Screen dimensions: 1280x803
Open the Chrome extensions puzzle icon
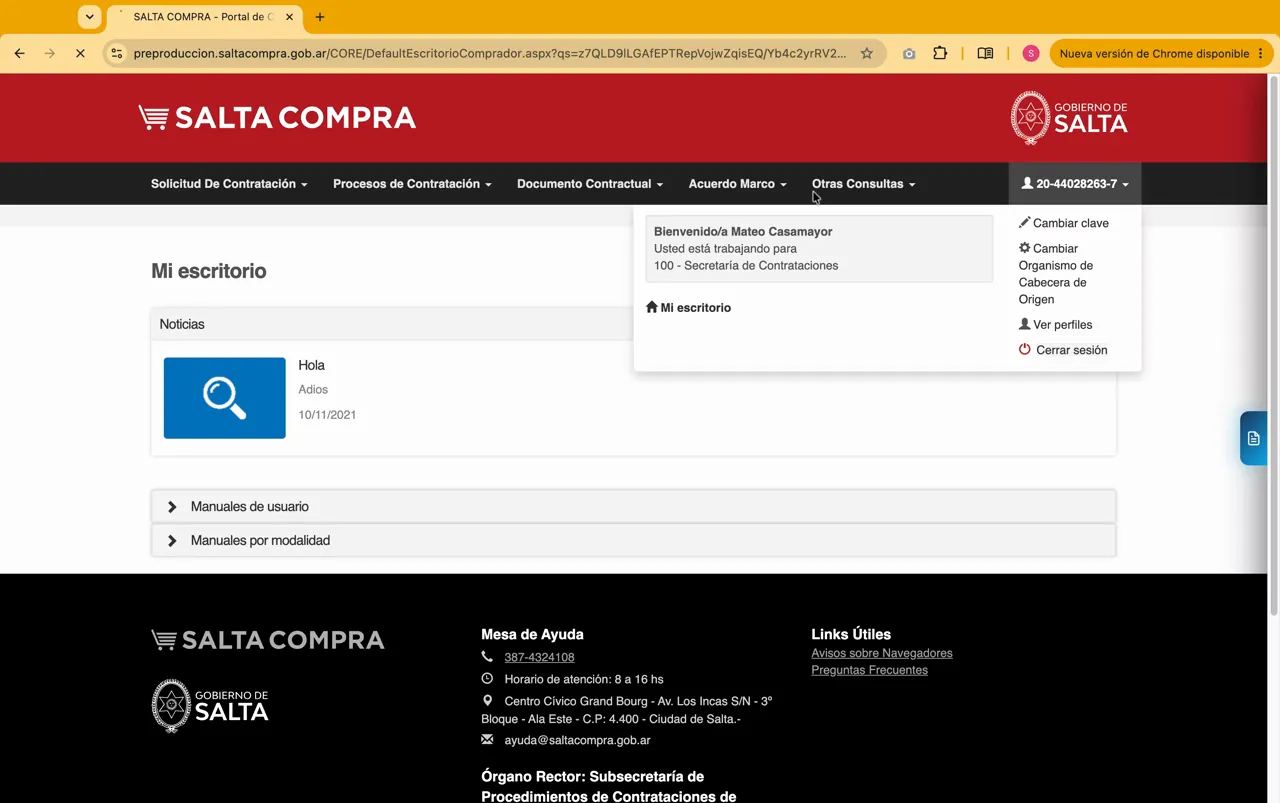(x=940, y=53)
